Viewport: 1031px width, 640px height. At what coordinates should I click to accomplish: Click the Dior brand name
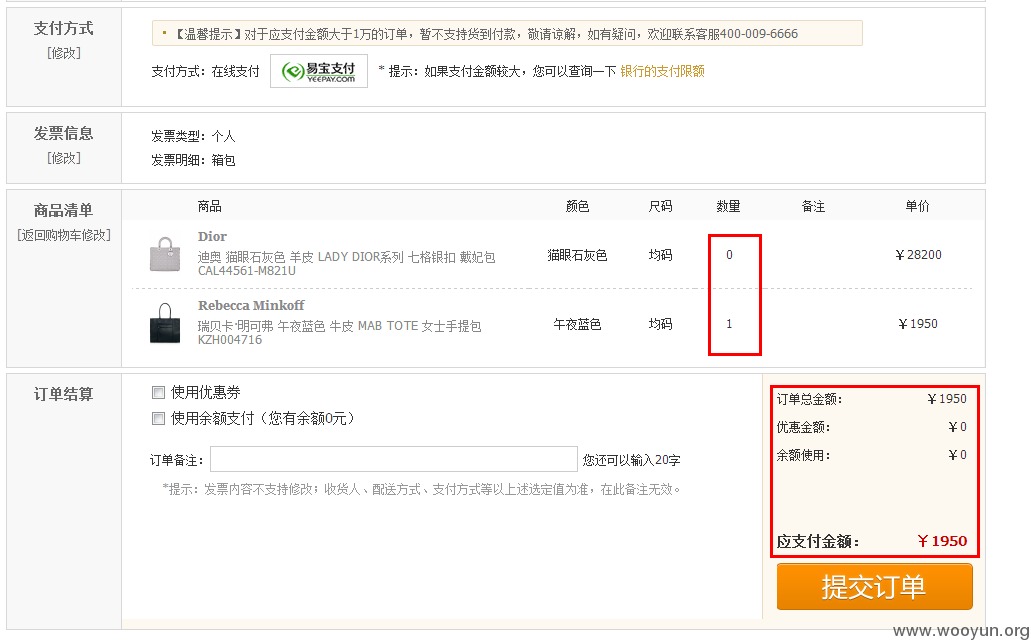pos(212,236)
